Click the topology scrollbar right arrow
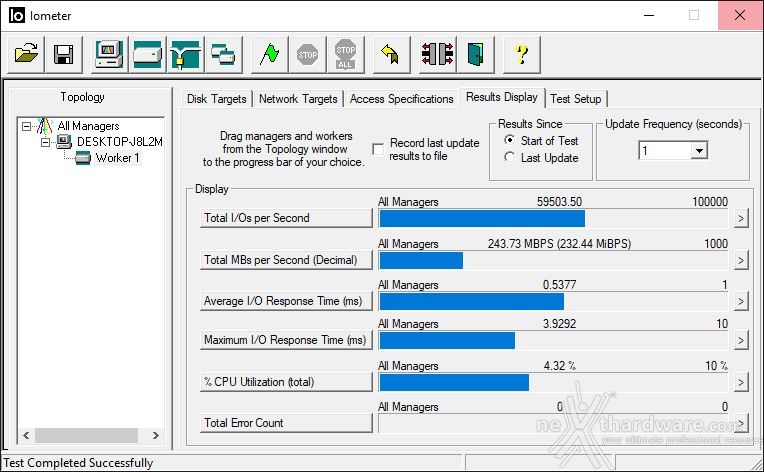The width and height of the screenshot is (764, 472). [156, 435]
